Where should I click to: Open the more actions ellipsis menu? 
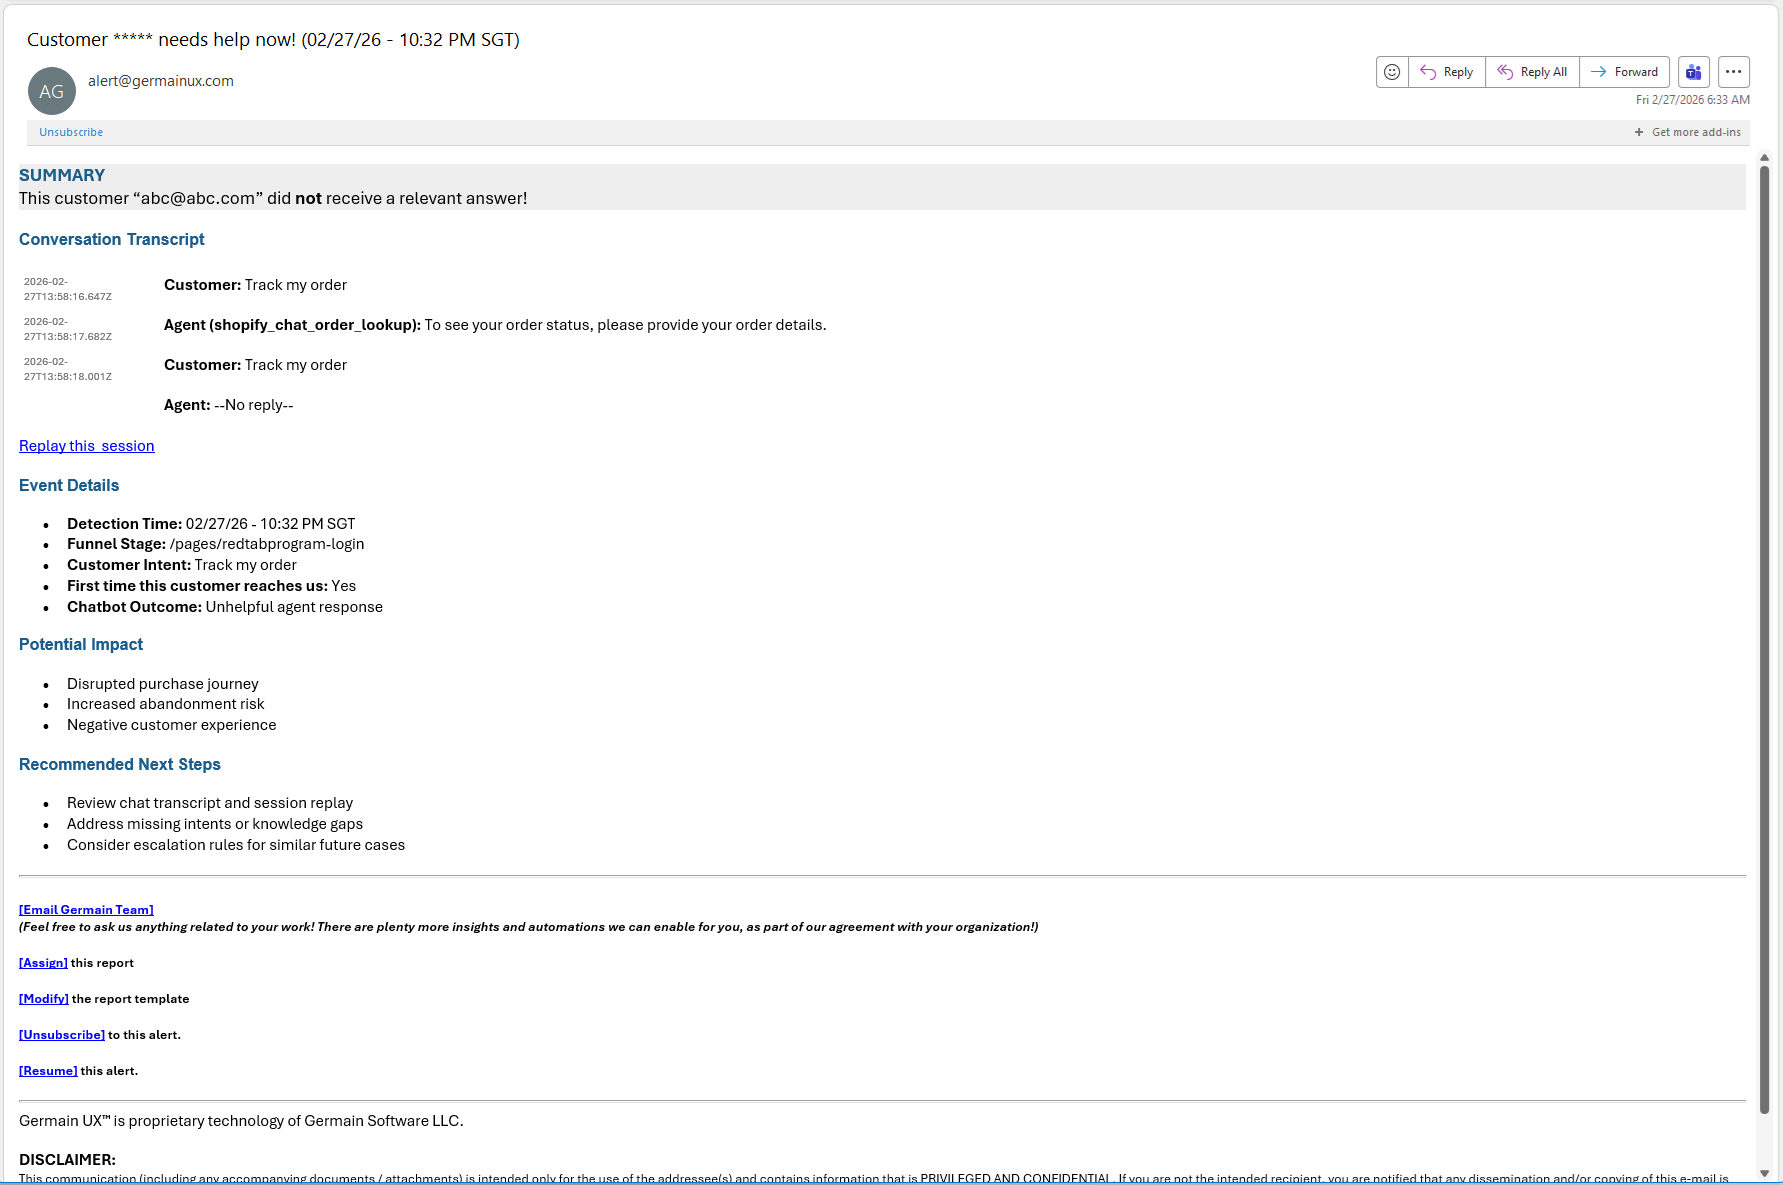1734,72
